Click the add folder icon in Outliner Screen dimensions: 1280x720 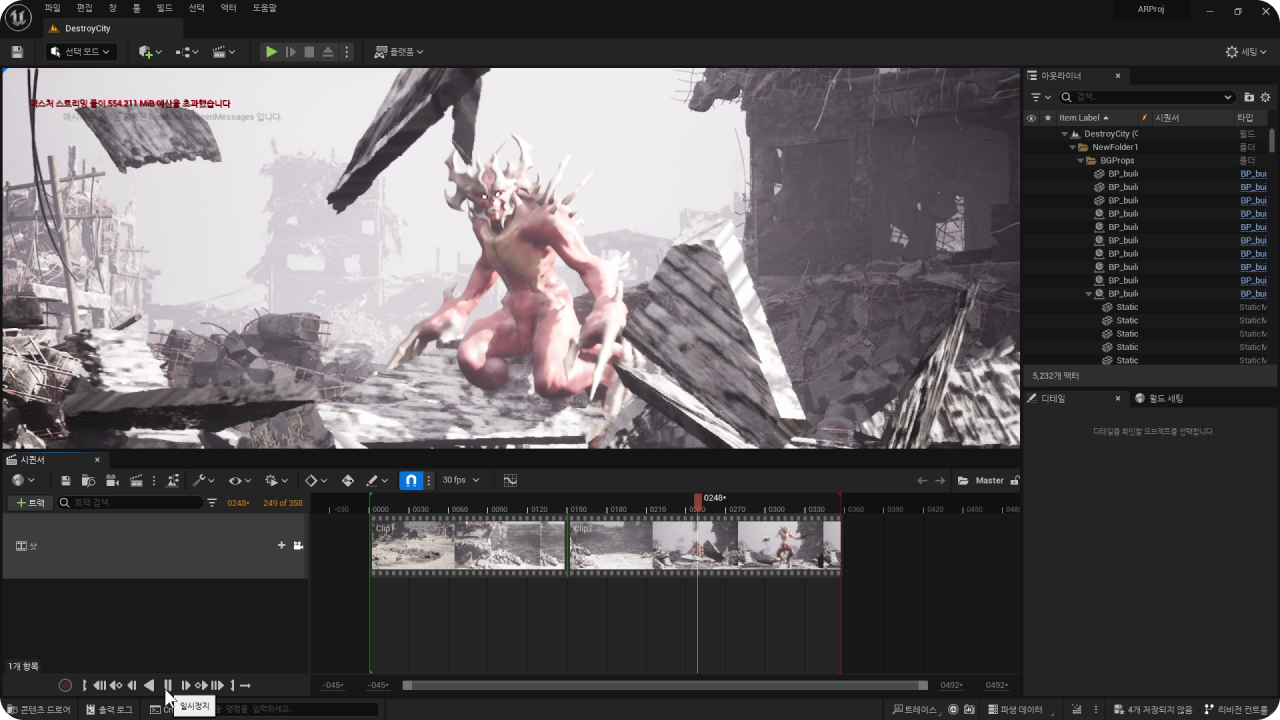1249,97
